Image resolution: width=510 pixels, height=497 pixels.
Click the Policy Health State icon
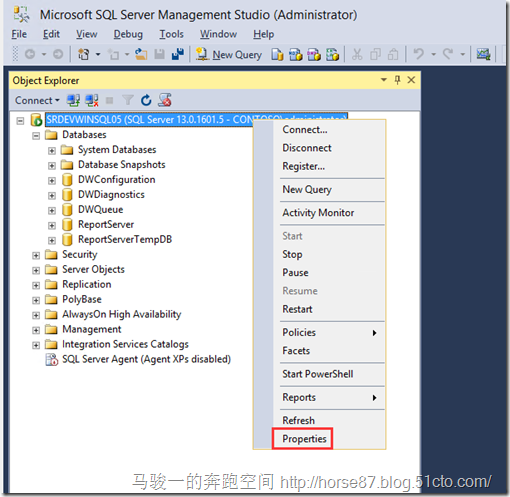pos(165,100)
